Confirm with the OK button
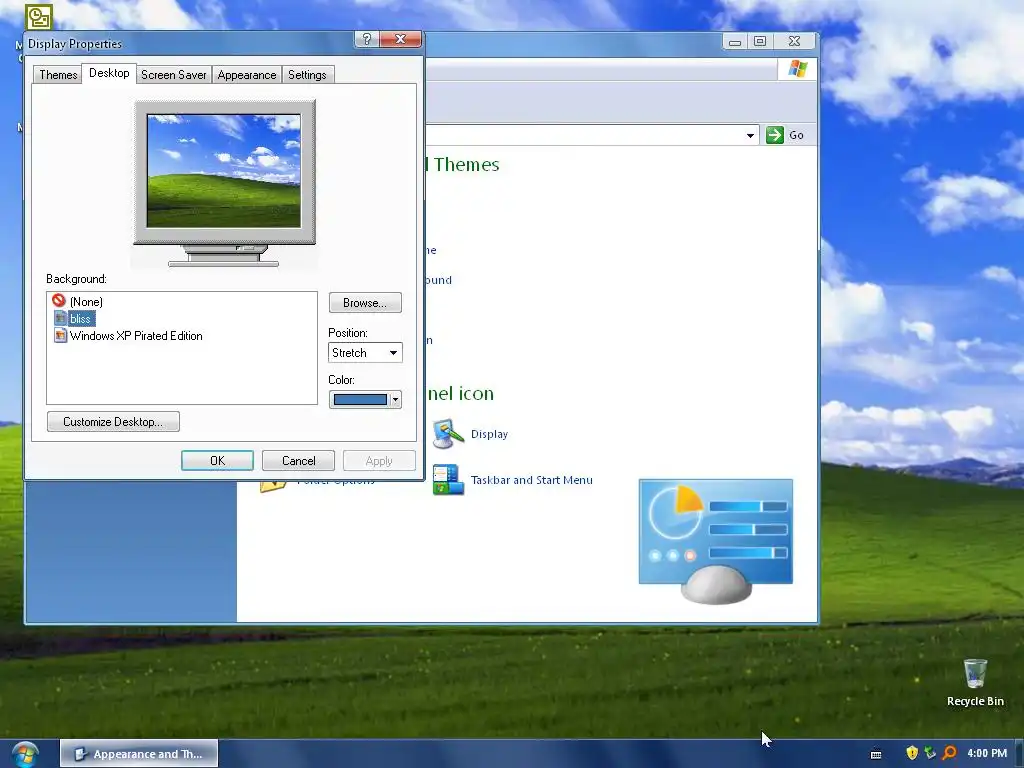This screenshot has height=768, width=1024. 217,461
